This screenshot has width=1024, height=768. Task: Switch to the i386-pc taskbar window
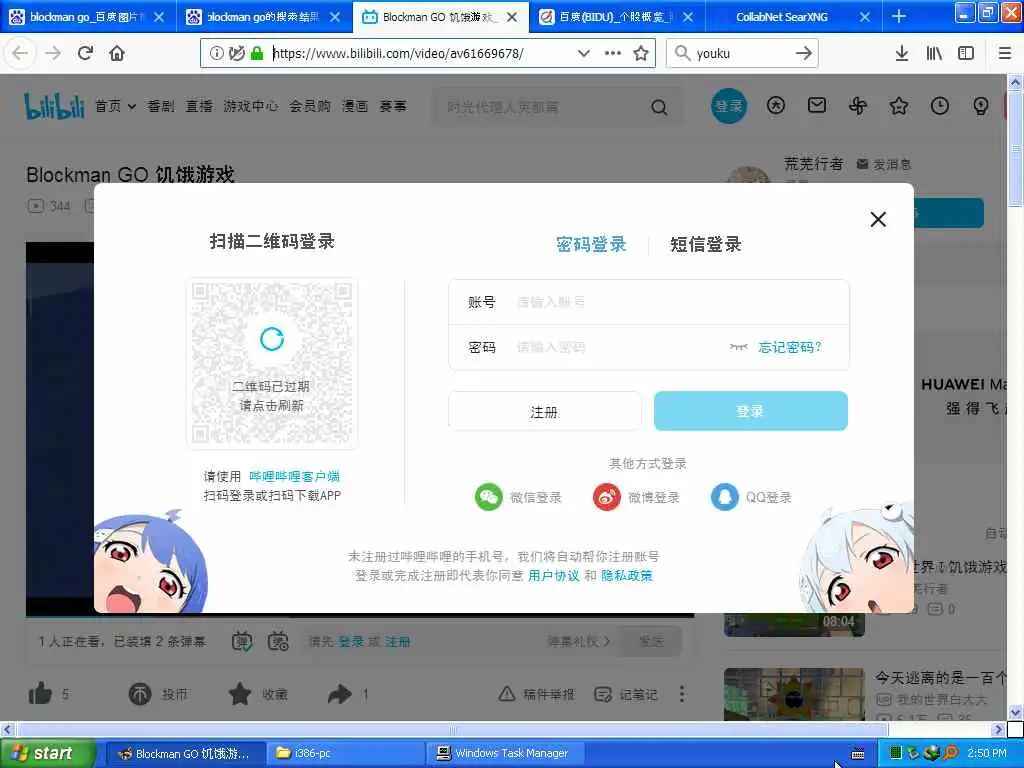pos(346,753)
